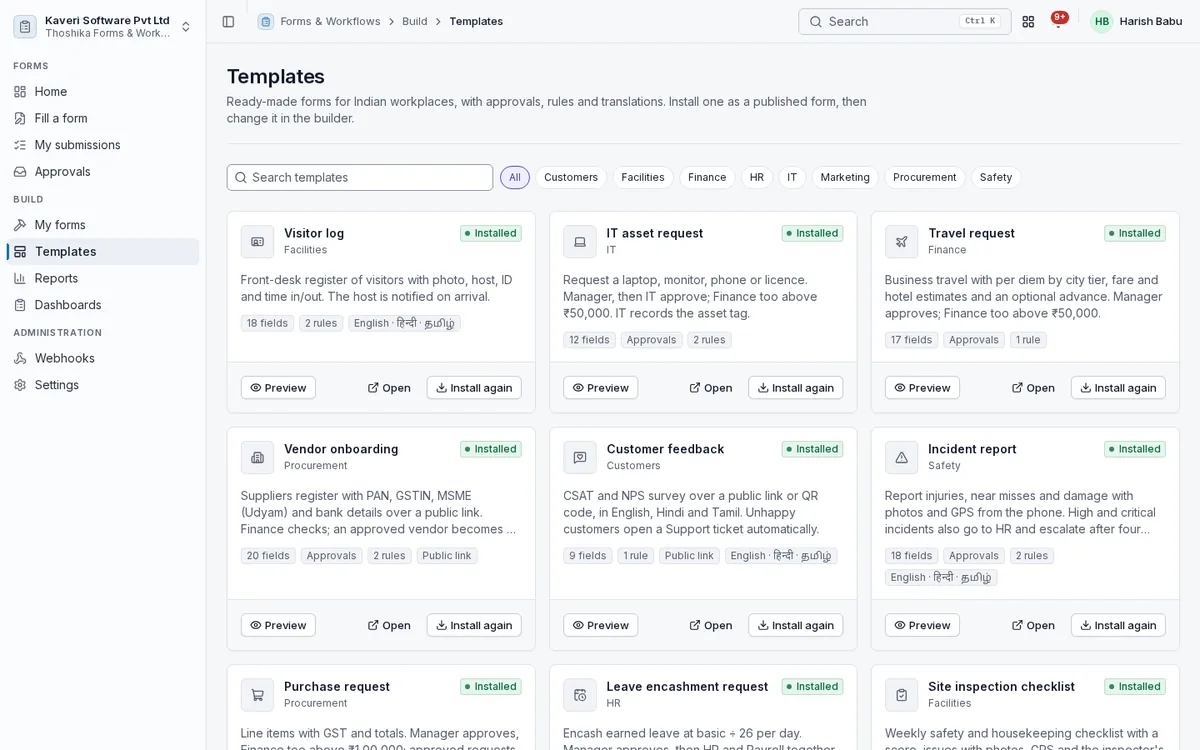The image size is (1200, 750).
Task: Filter templates by Safety chip
Action: (996, 177)
